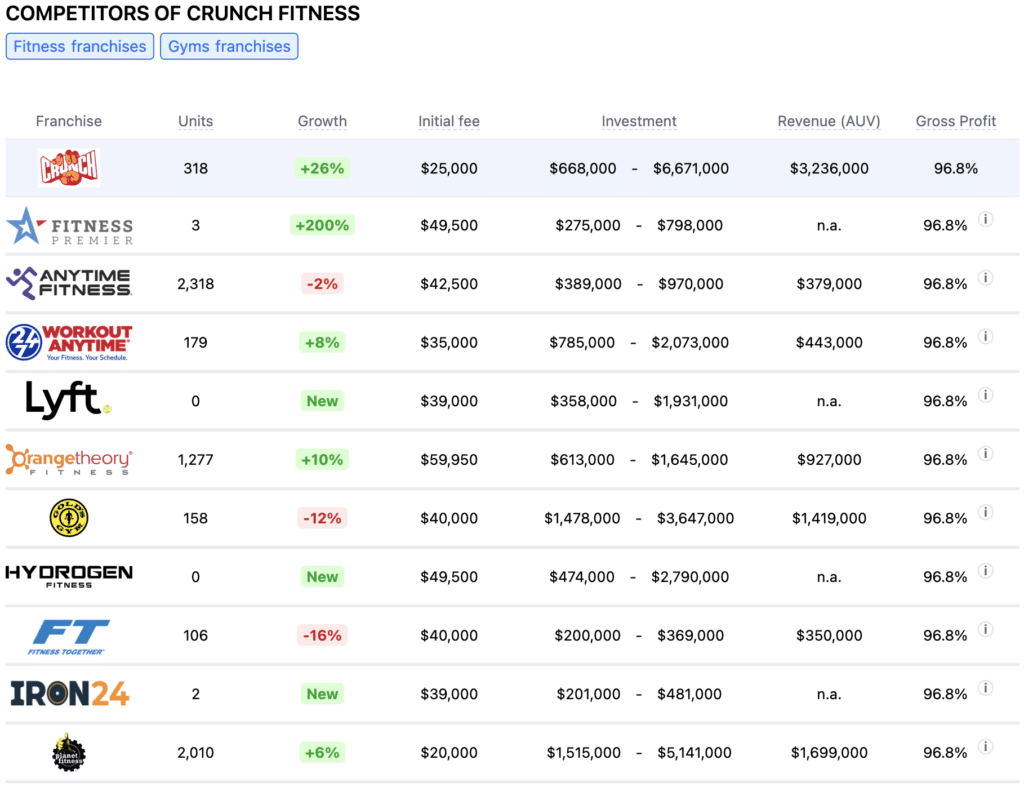Click the +200% growth badge
The width and height of the screenshot is (1024, 791).
(322, 225)
